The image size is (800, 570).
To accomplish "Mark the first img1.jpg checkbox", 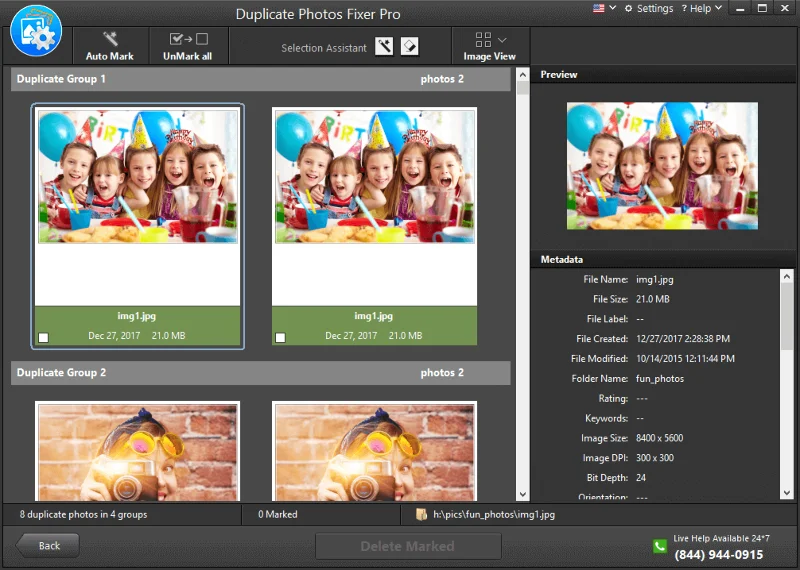I will click(x=44, y=338).
